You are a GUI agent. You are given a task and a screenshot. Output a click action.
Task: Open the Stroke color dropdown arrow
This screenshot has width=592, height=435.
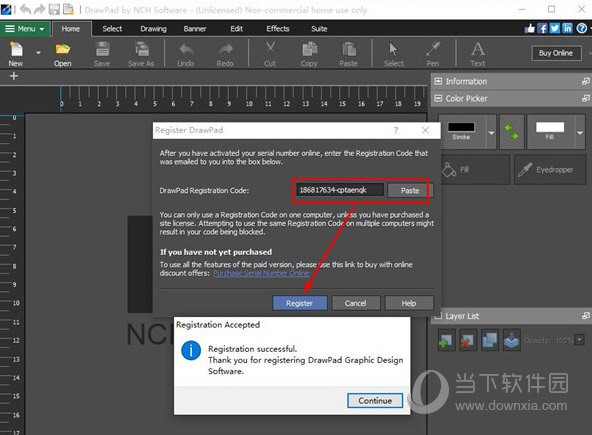click(491, 133)
